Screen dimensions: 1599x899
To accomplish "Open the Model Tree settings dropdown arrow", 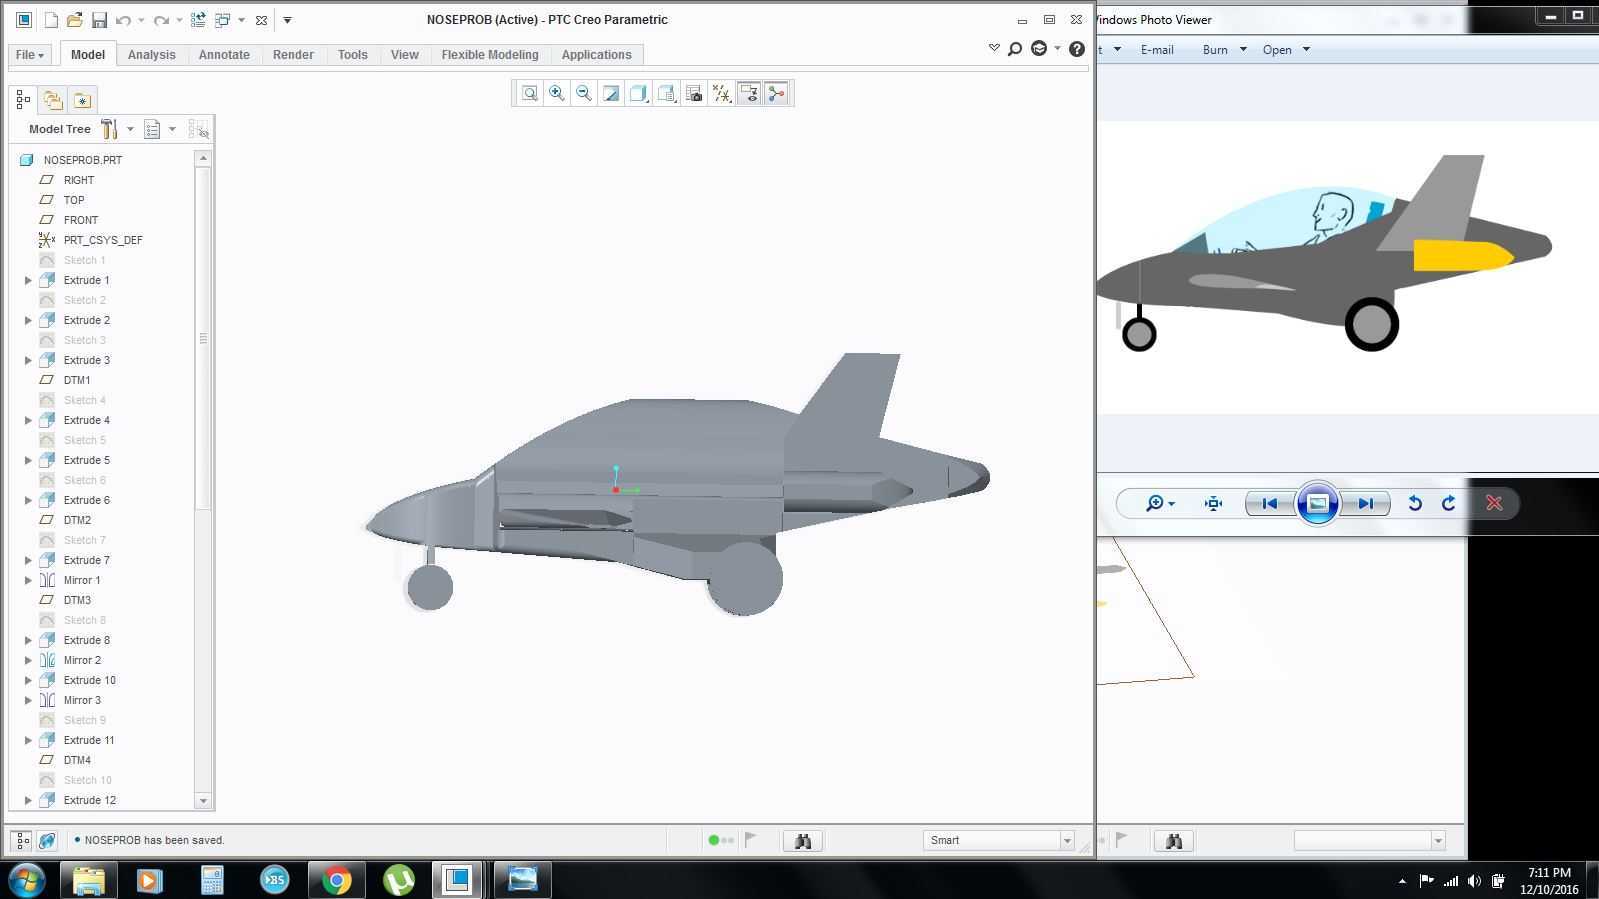I will coord(130,129).
